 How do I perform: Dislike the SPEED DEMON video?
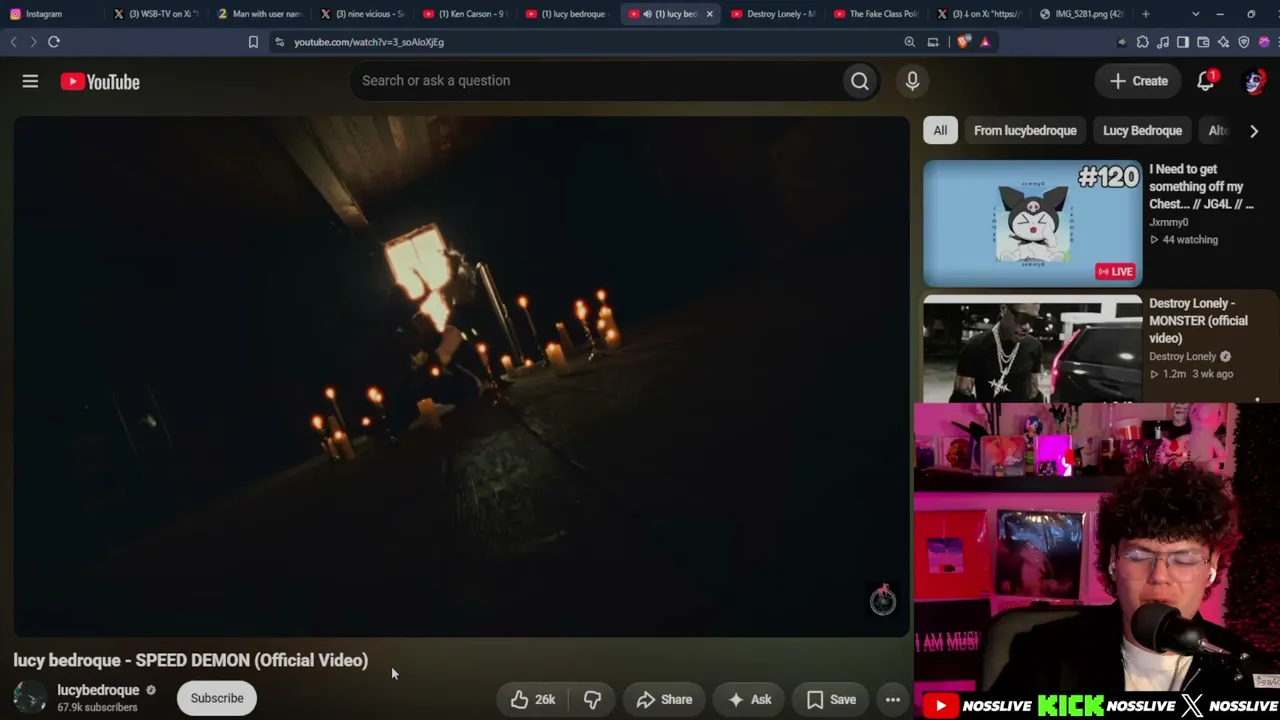tap(592, 699)
